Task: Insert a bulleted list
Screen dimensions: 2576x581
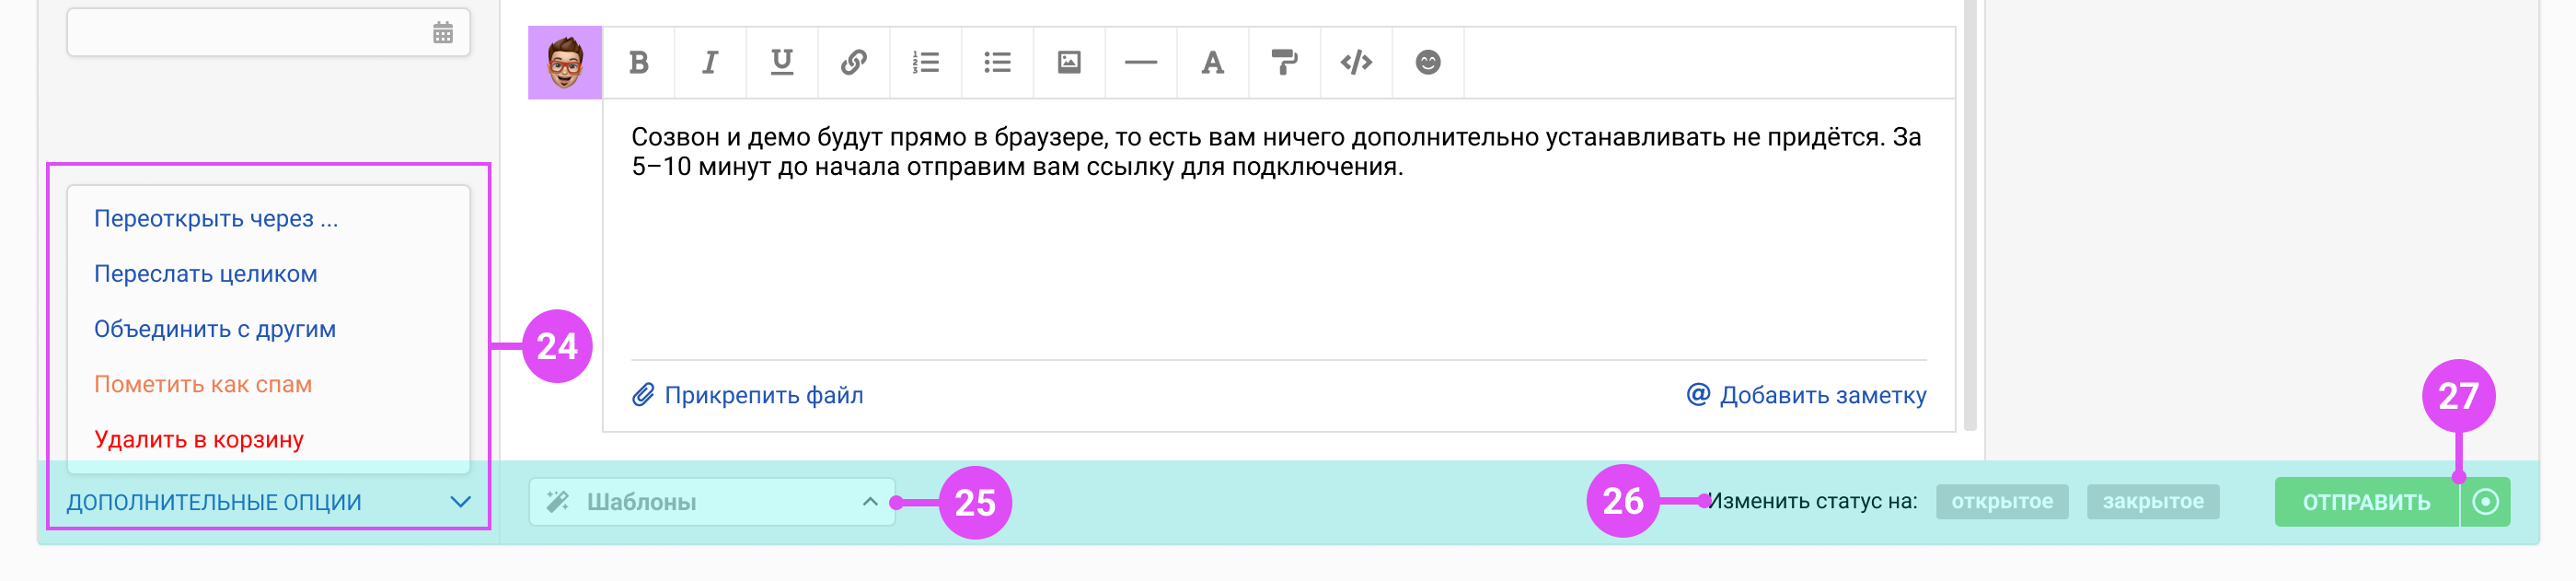Action: [997, 63]
